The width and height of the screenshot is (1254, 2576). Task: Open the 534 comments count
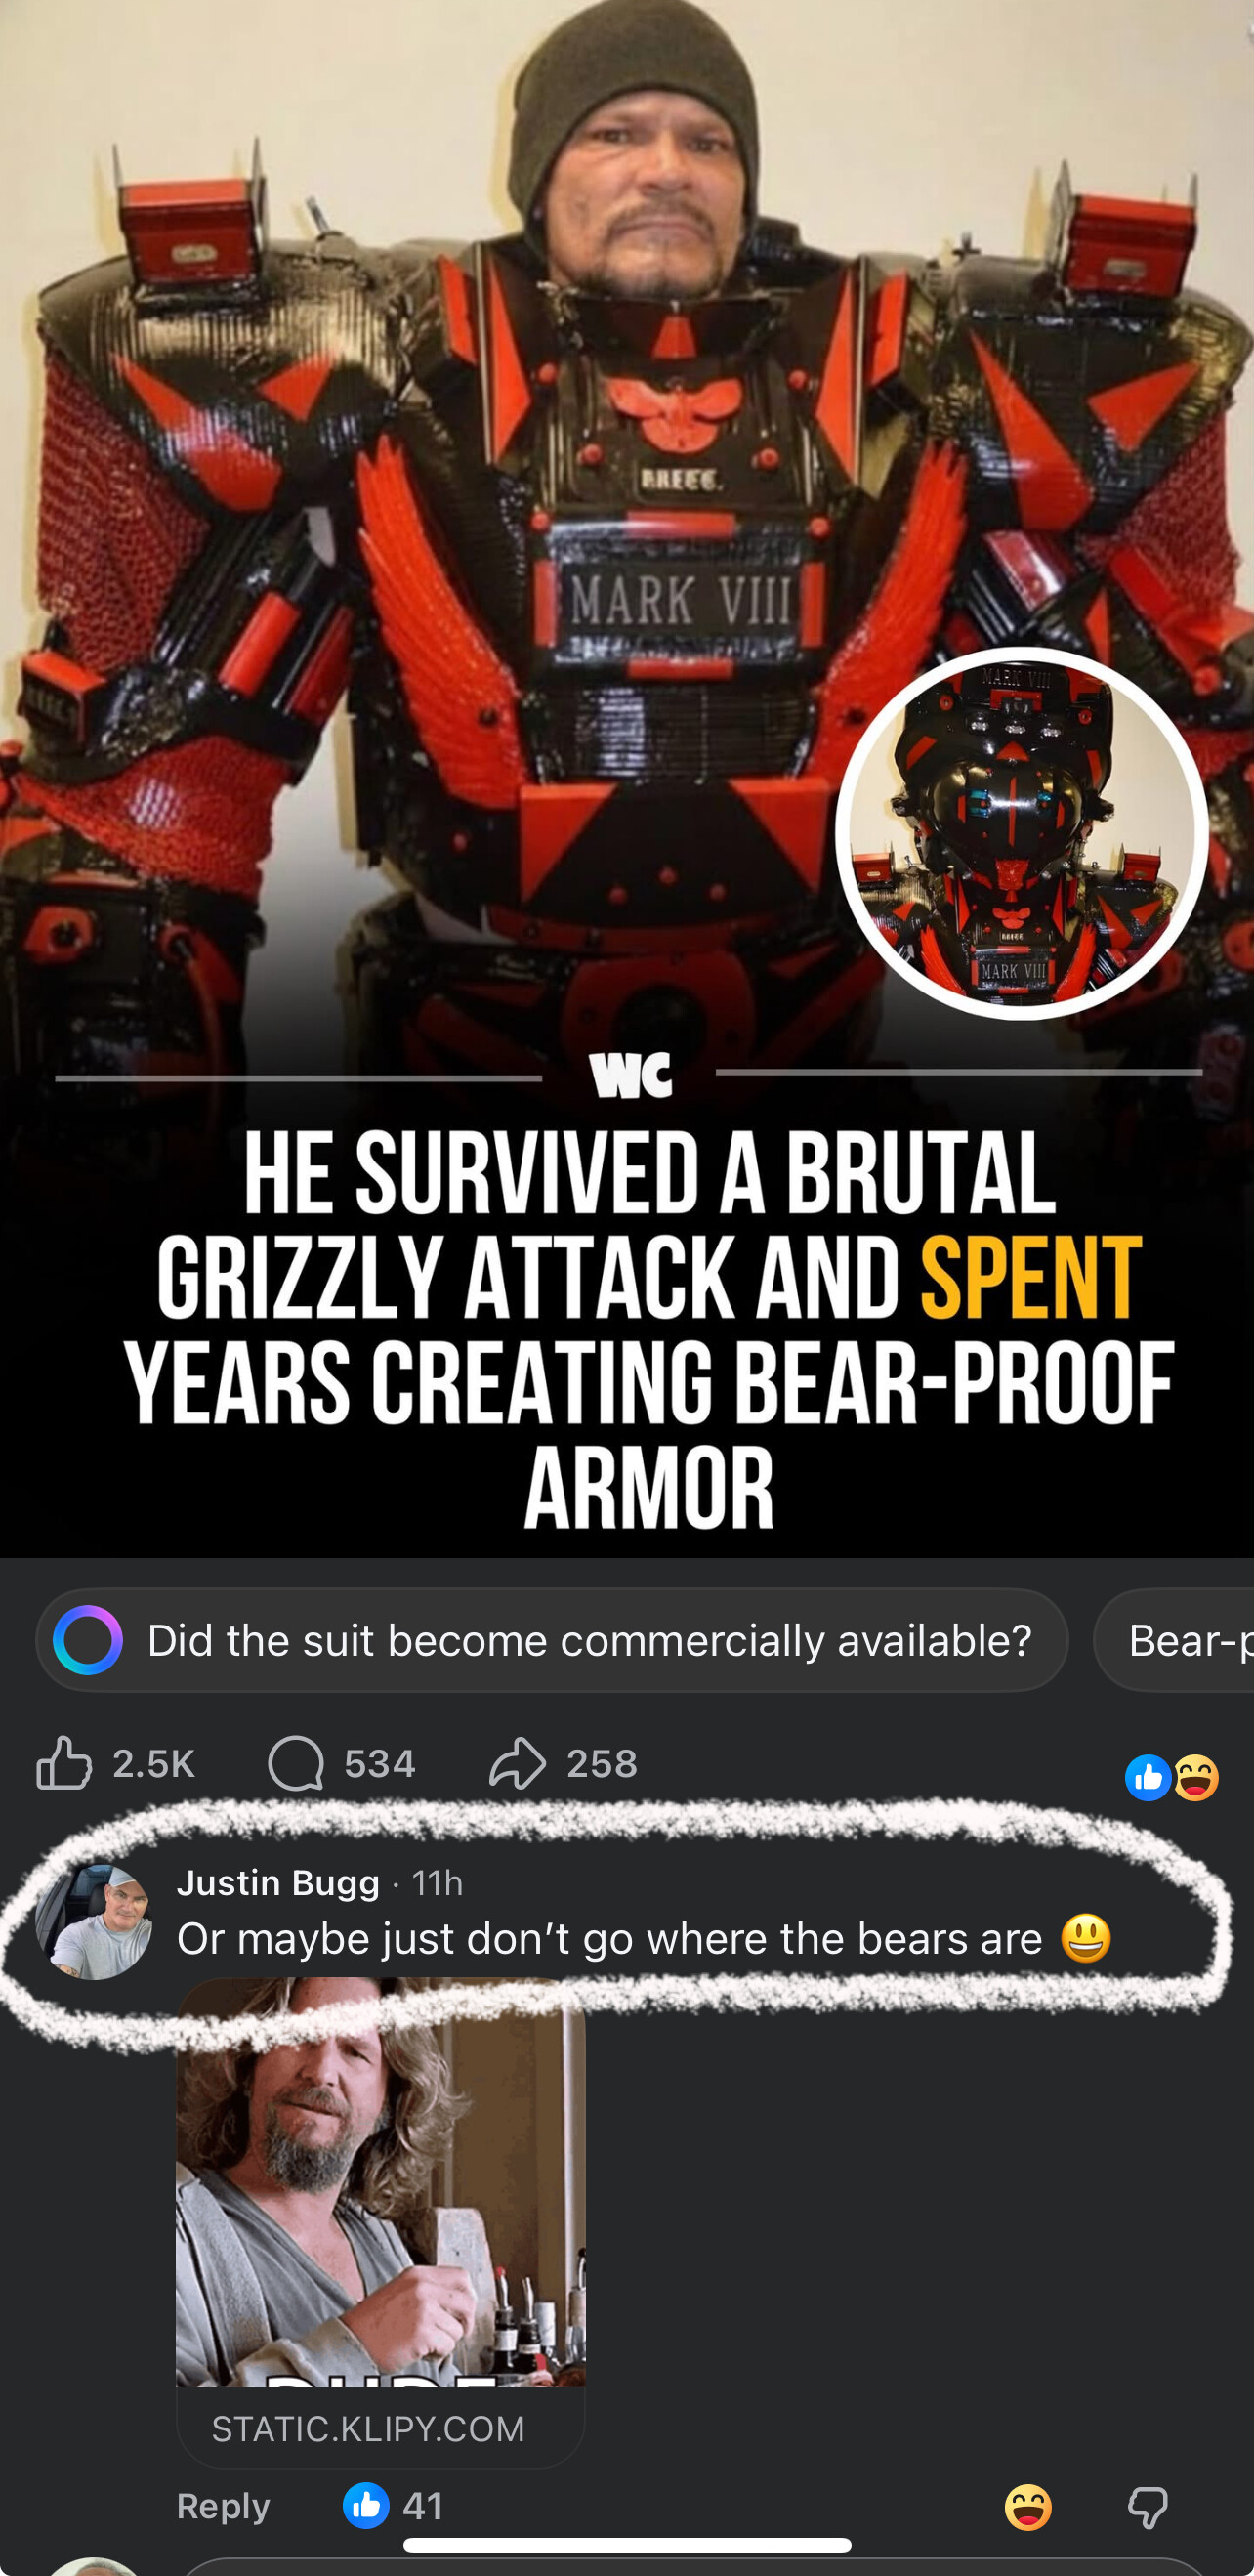tap(380, 1763)
